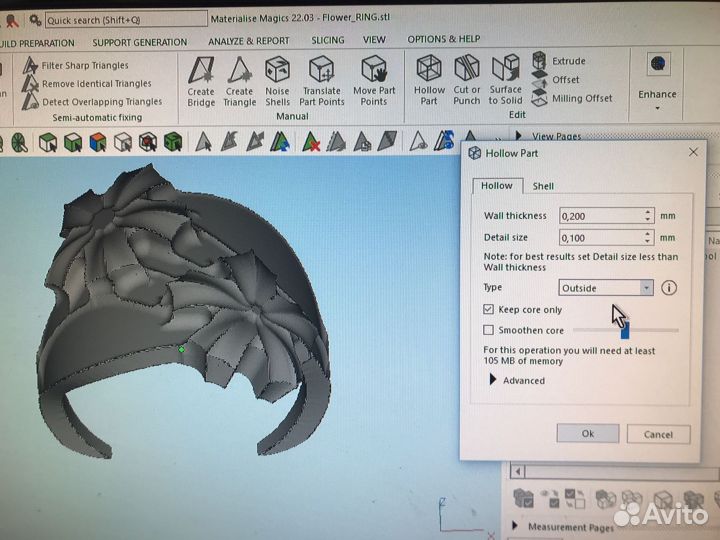Enable the Smoothen core checkbox
Screen dimensions: 720x540
(488, 330)
